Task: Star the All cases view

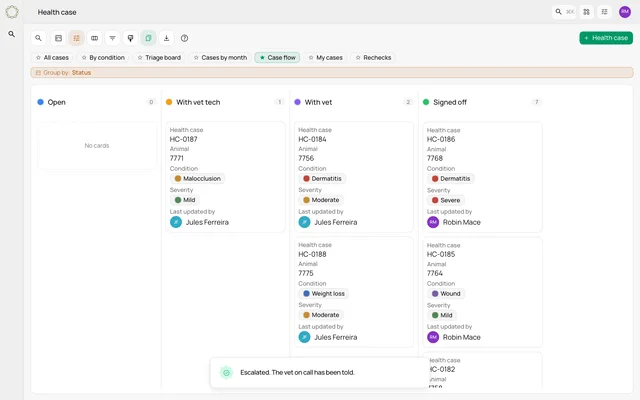Action: coord(38,58)
